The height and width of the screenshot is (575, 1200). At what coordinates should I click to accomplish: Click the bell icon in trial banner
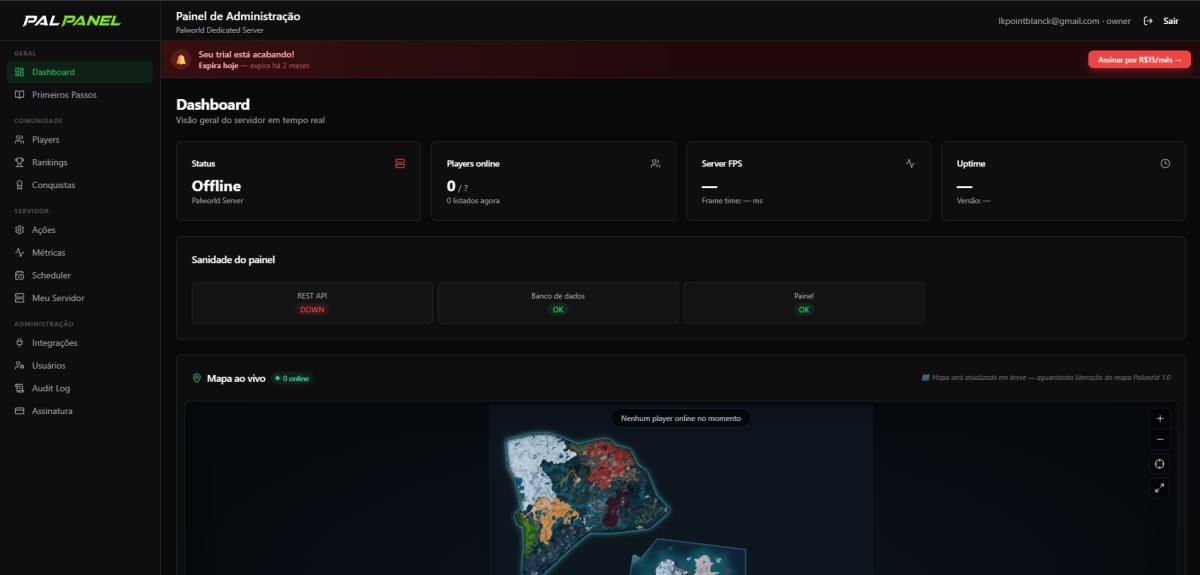click(x=181, y=59)
